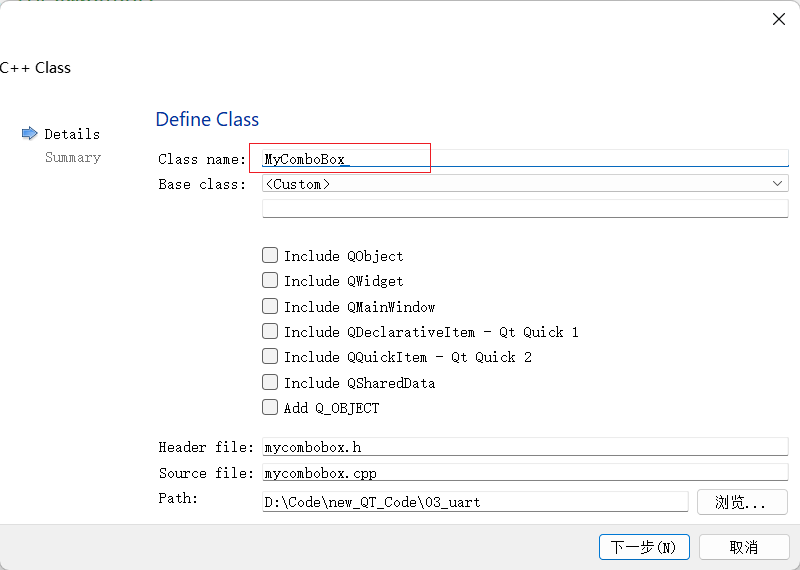Click the Define Class heading
Screen dimensions: 800x570
point(207,119)
